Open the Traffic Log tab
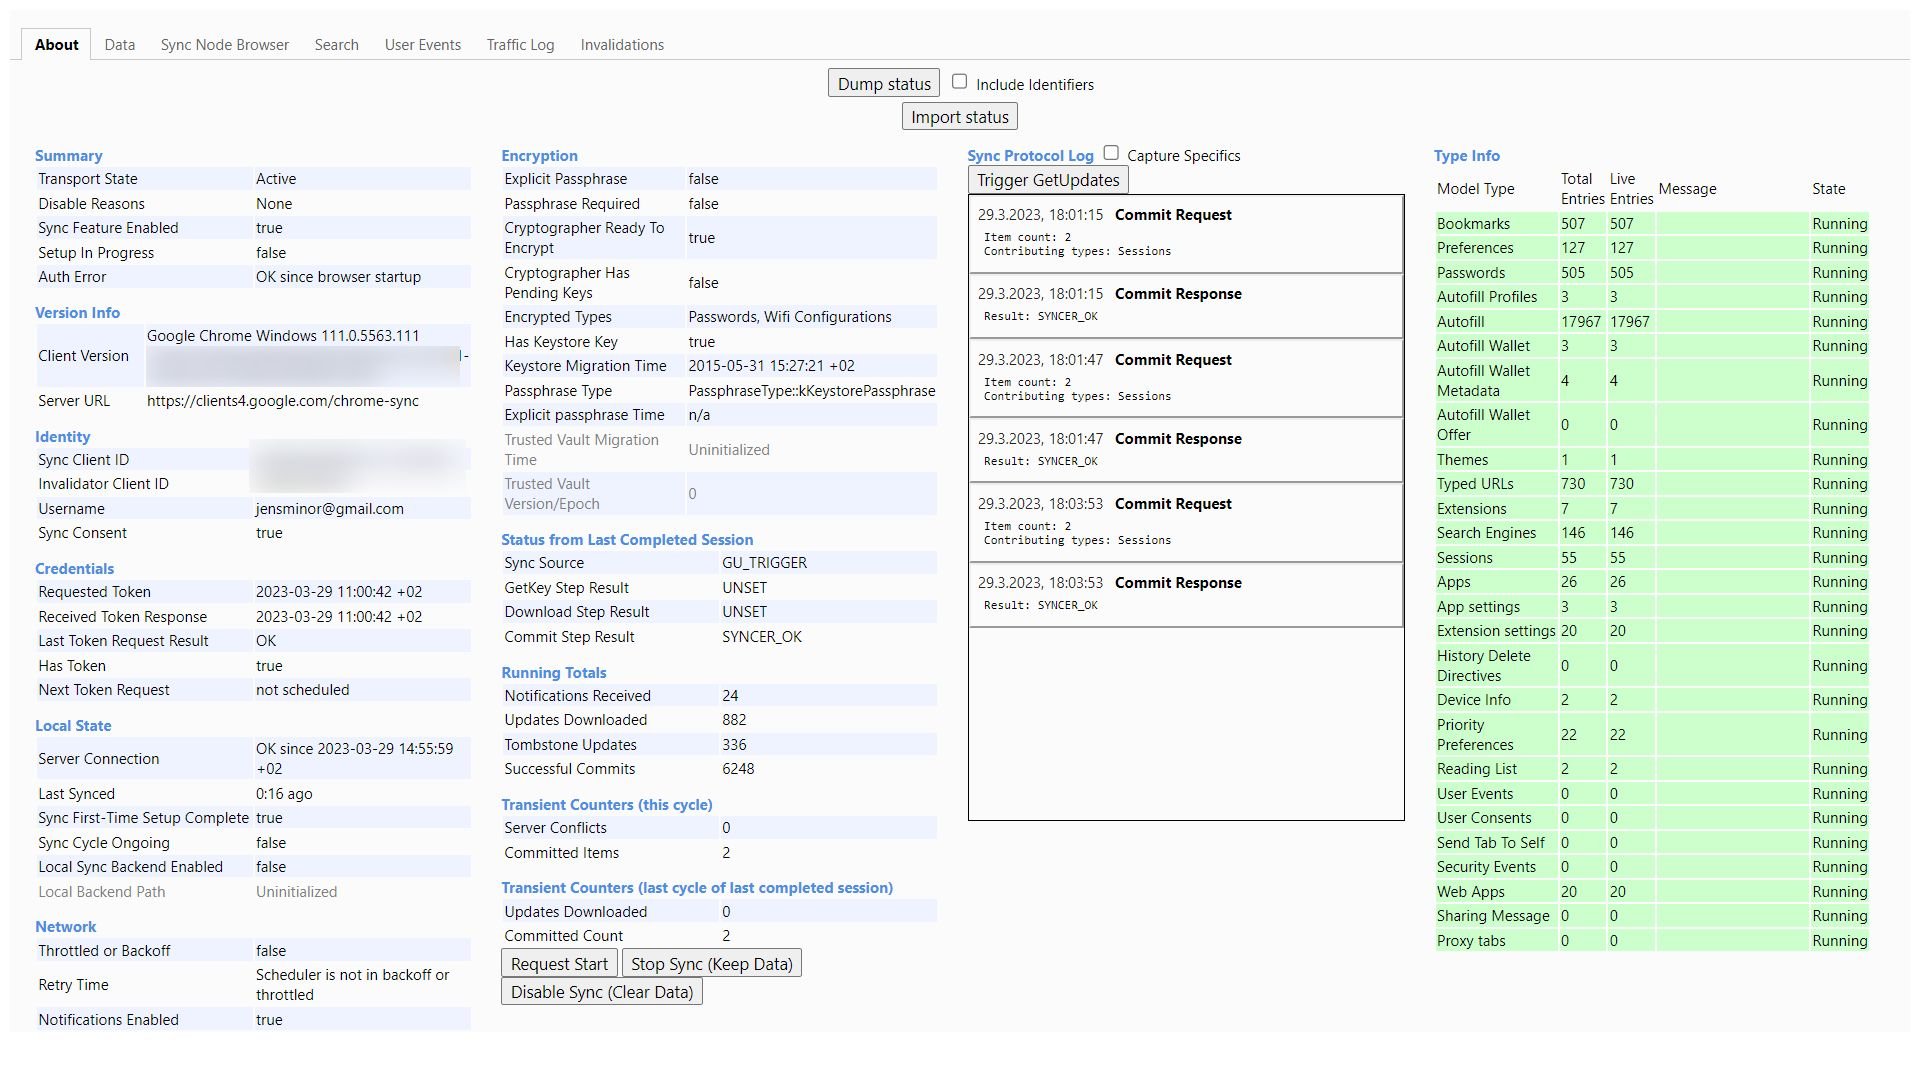This screenshot has height=1080, width=1920. [520, 45]
